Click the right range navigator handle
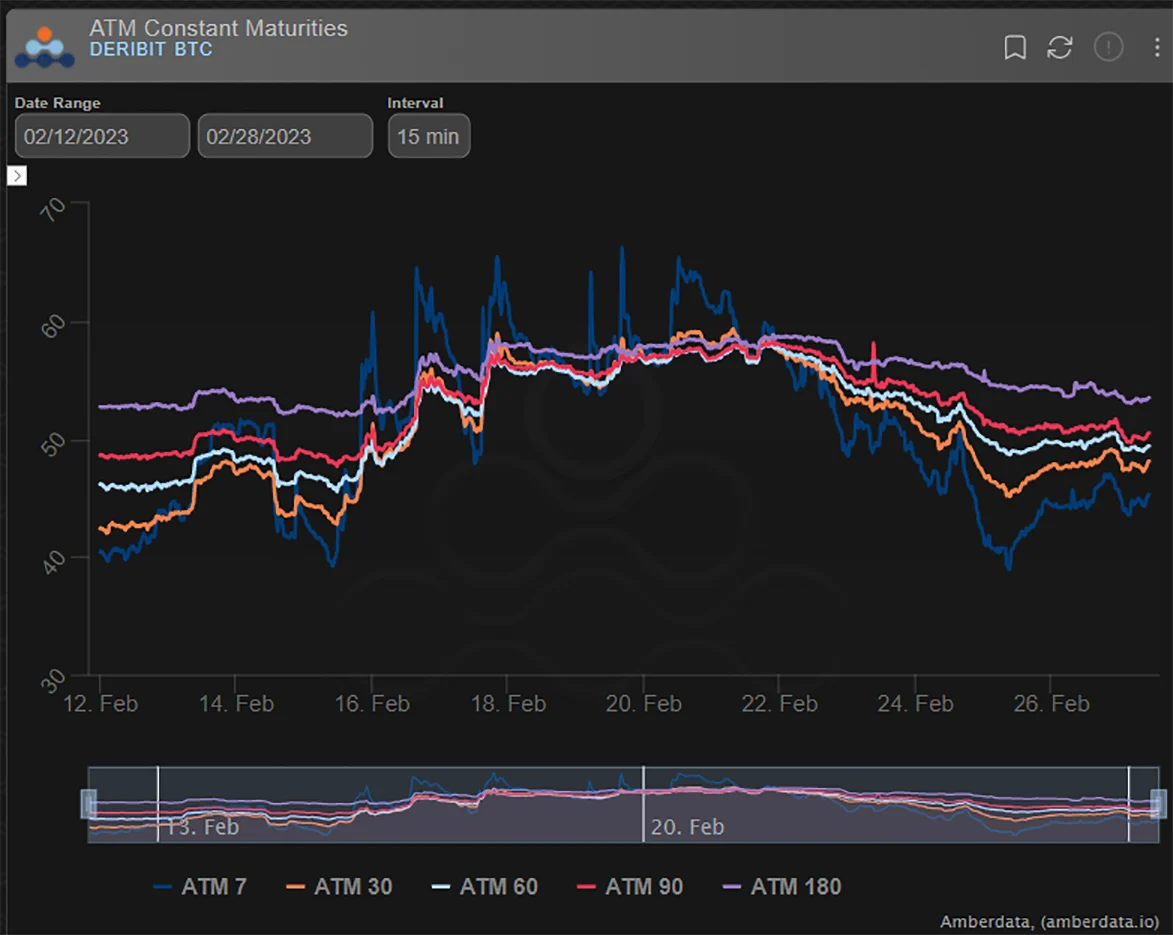 click(1158, 804)
